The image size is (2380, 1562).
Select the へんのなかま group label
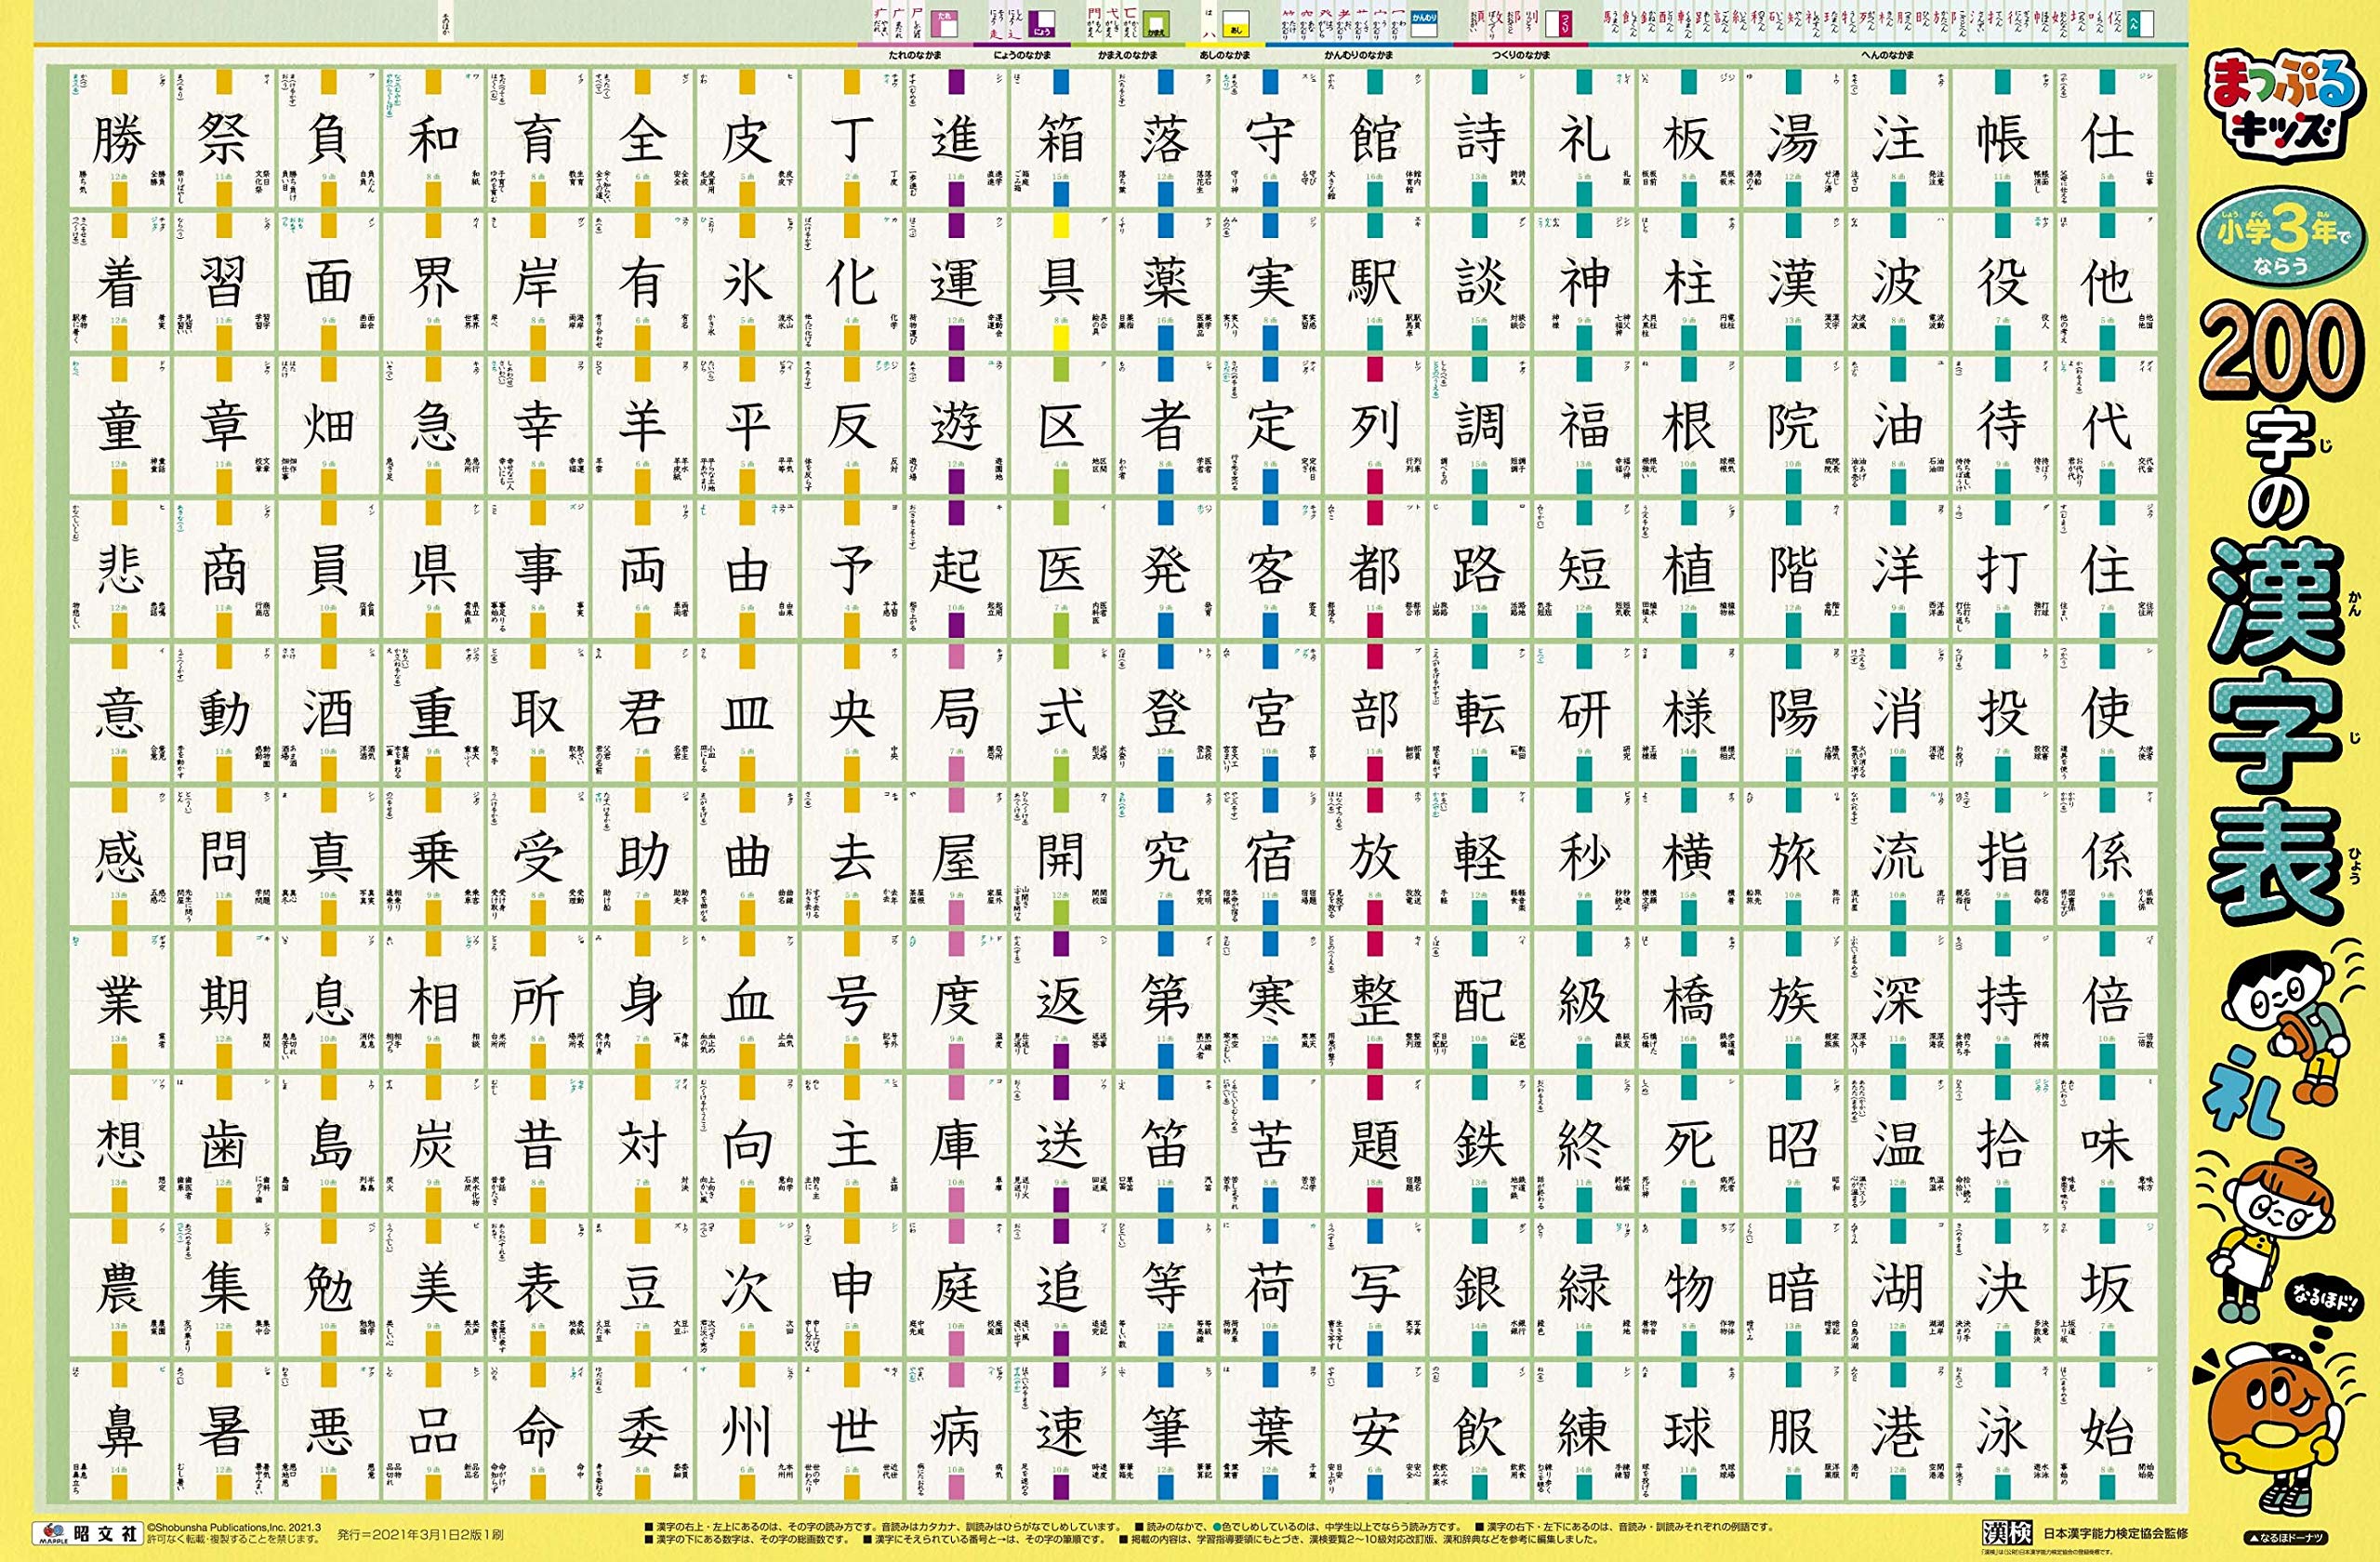1887,55
